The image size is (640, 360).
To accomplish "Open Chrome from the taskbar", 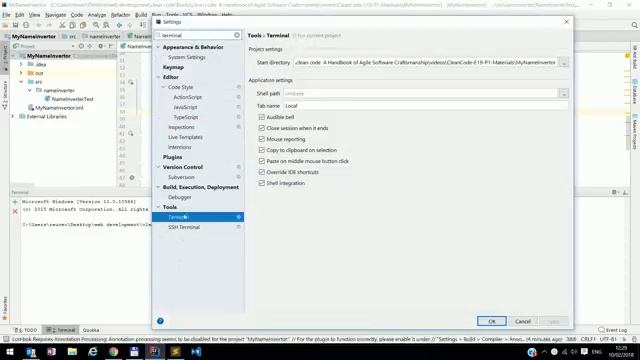I will (113, 351).
